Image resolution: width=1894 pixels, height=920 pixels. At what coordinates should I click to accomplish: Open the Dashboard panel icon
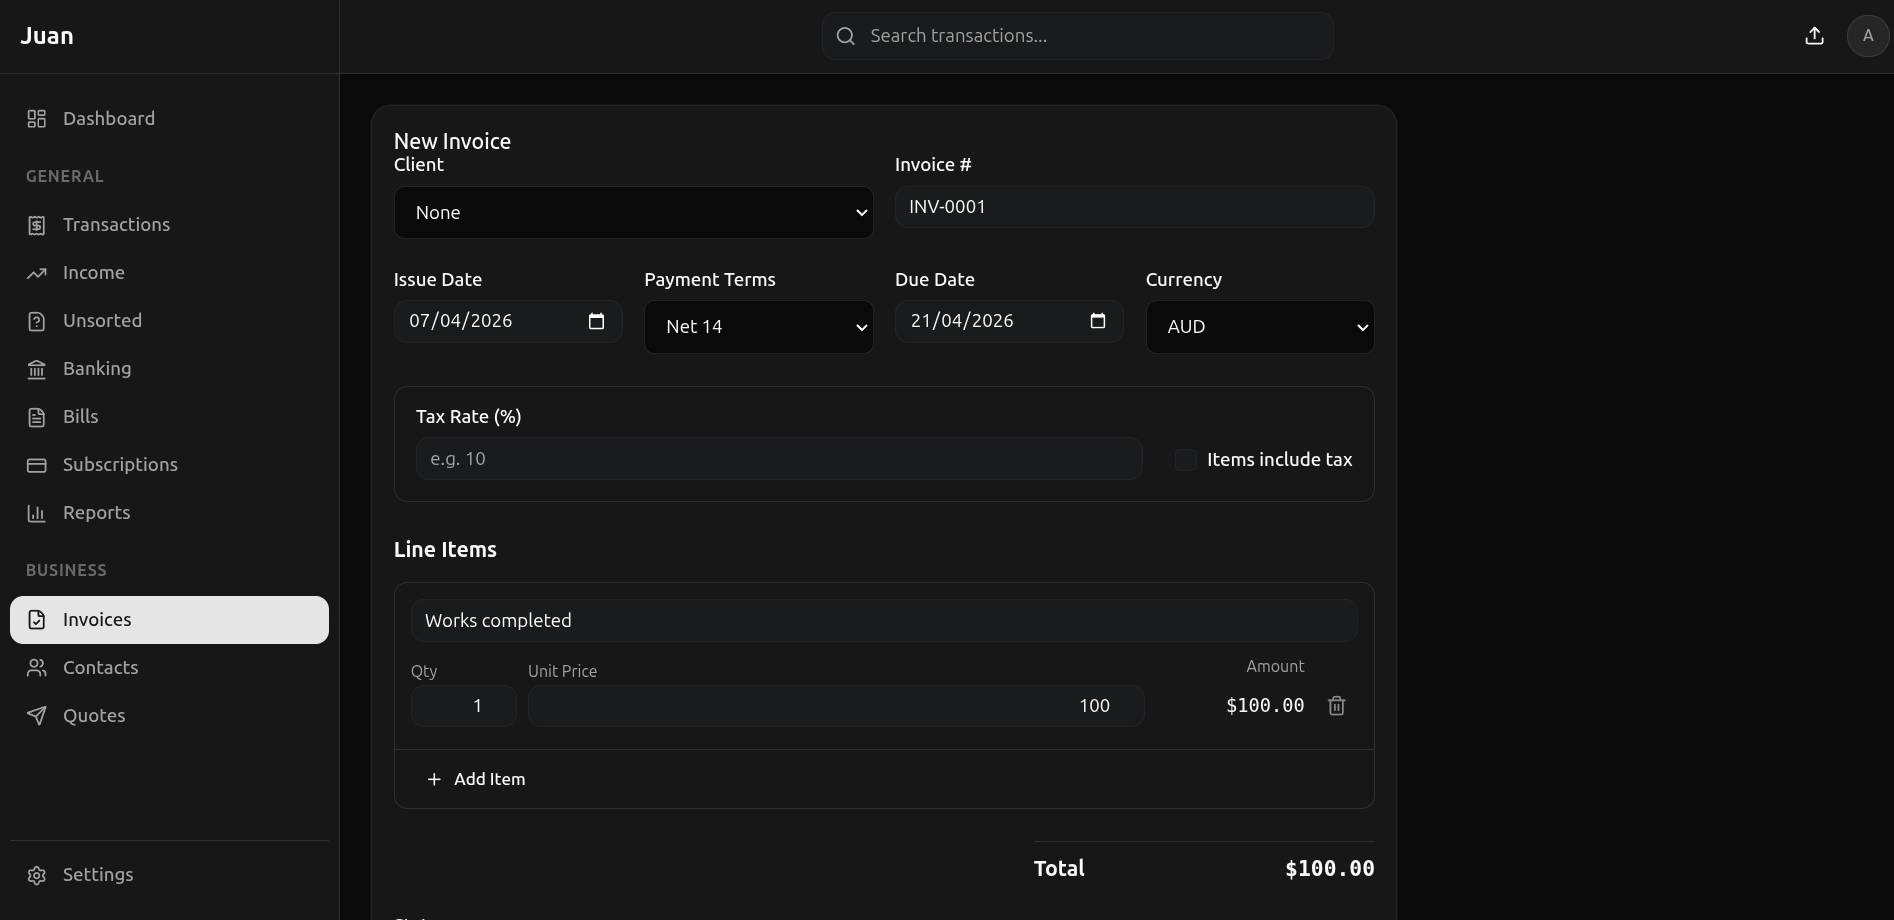[37, 118]
